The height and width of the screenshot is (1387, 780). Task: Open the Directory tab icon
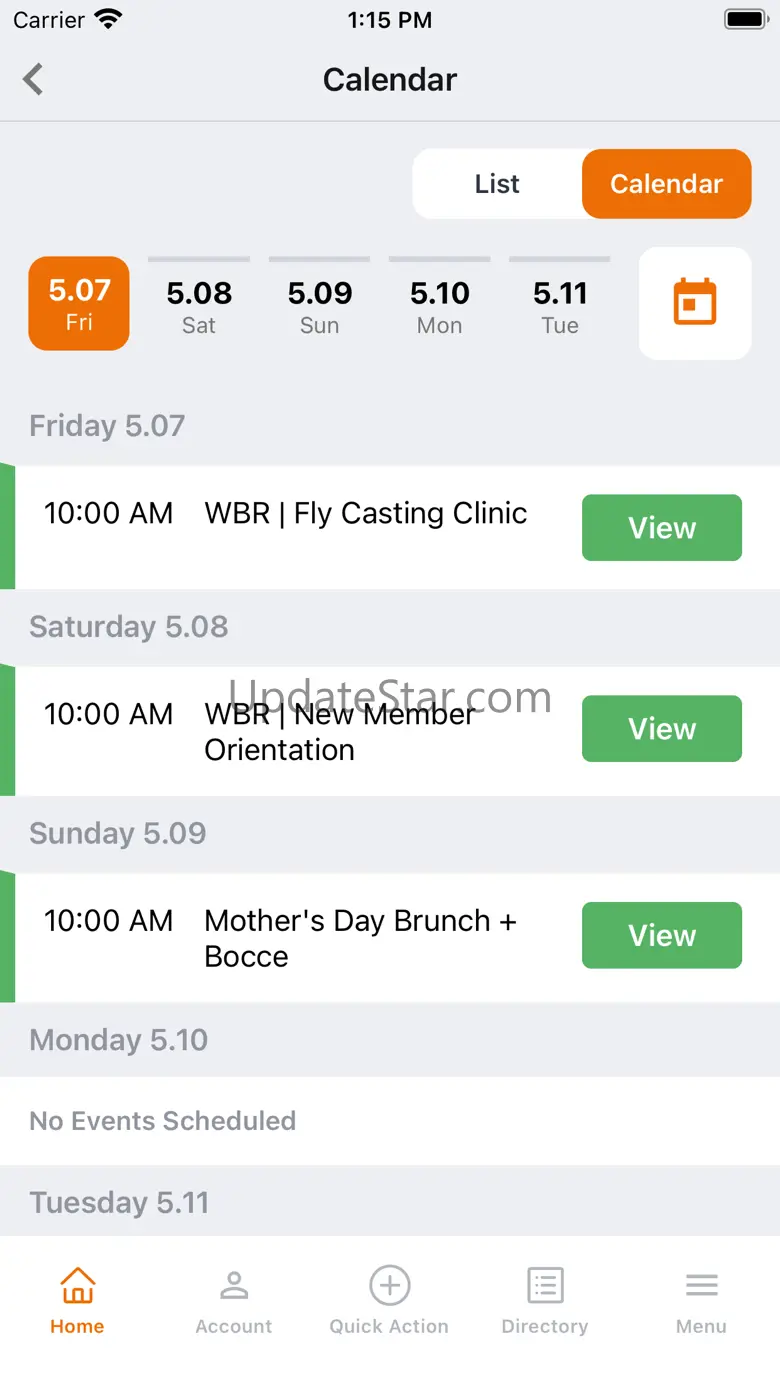tap(545, 1285)
